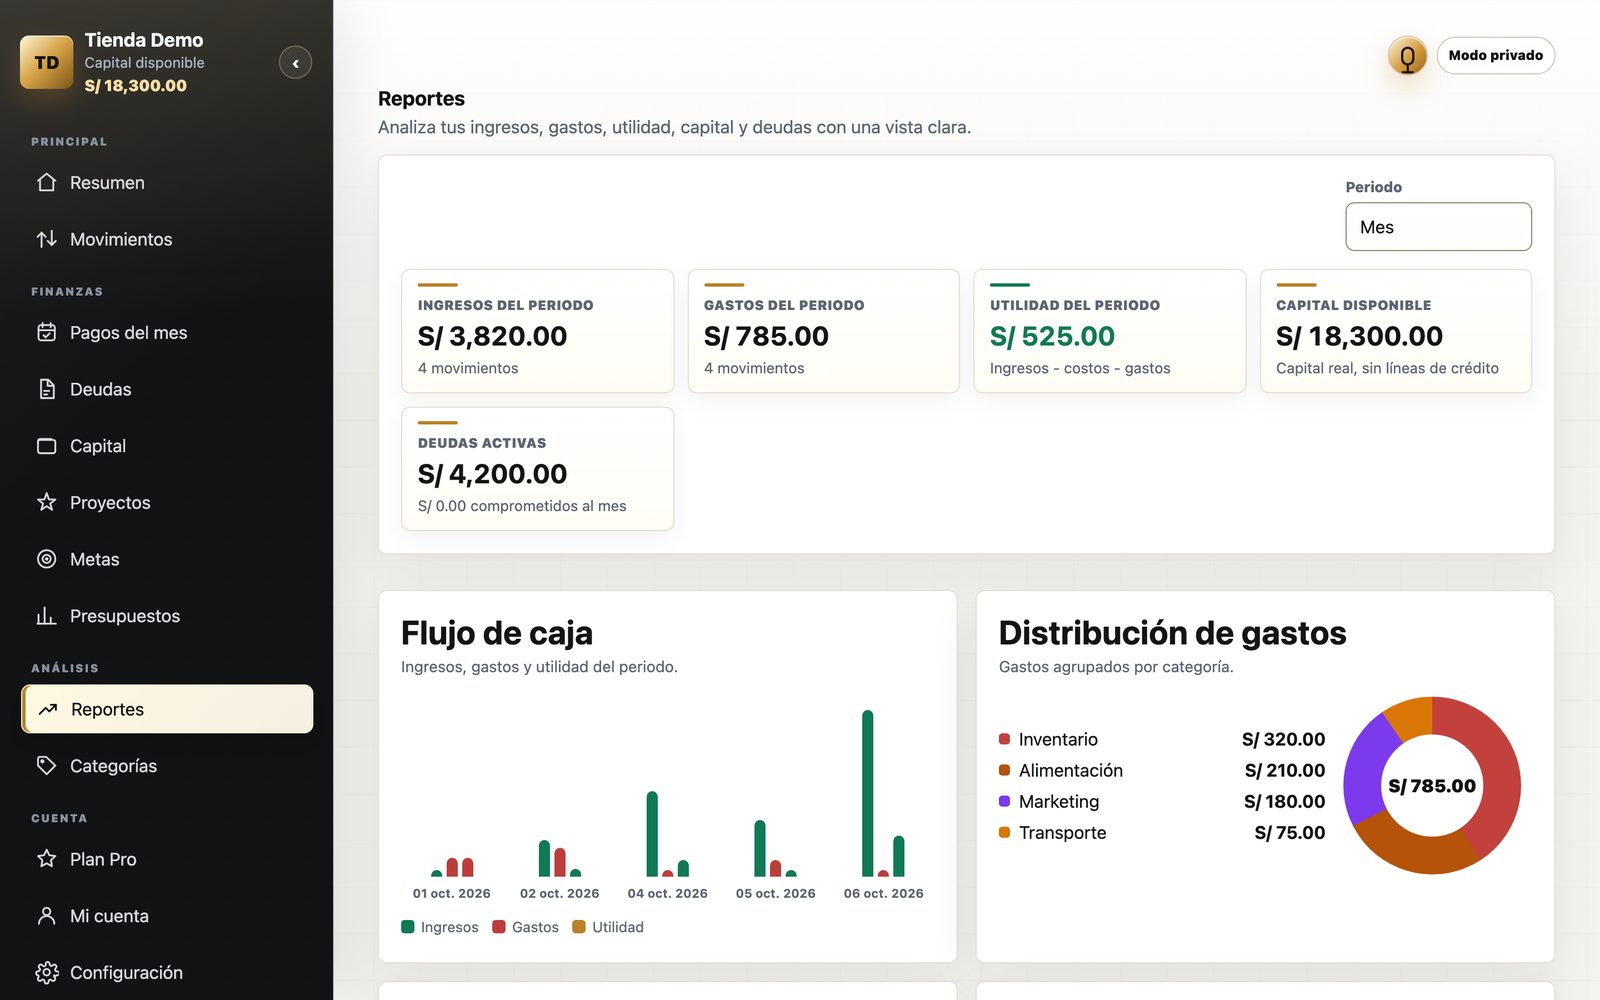
Task: Click the purple Marketing legend swatch
Action: coord(1004,801)
